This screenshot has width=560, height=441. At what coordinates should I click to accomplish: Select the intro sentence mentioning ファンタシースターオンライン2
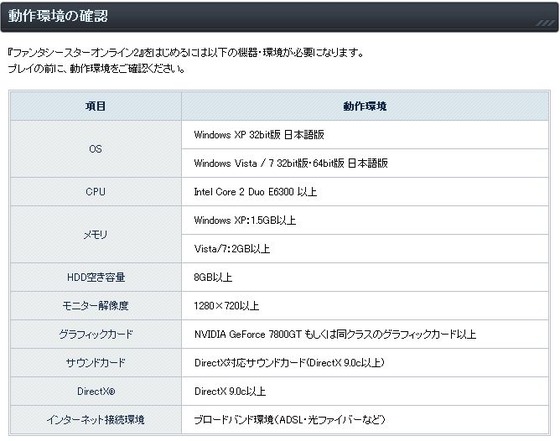[x=186, y=53]
